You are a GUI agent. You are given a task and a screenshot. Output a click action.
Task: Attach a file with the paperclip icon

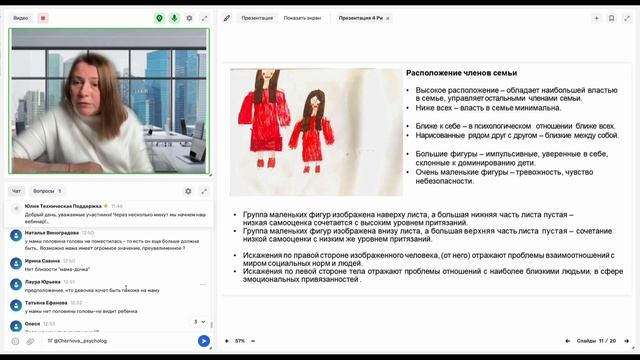[x=30, y=341]
